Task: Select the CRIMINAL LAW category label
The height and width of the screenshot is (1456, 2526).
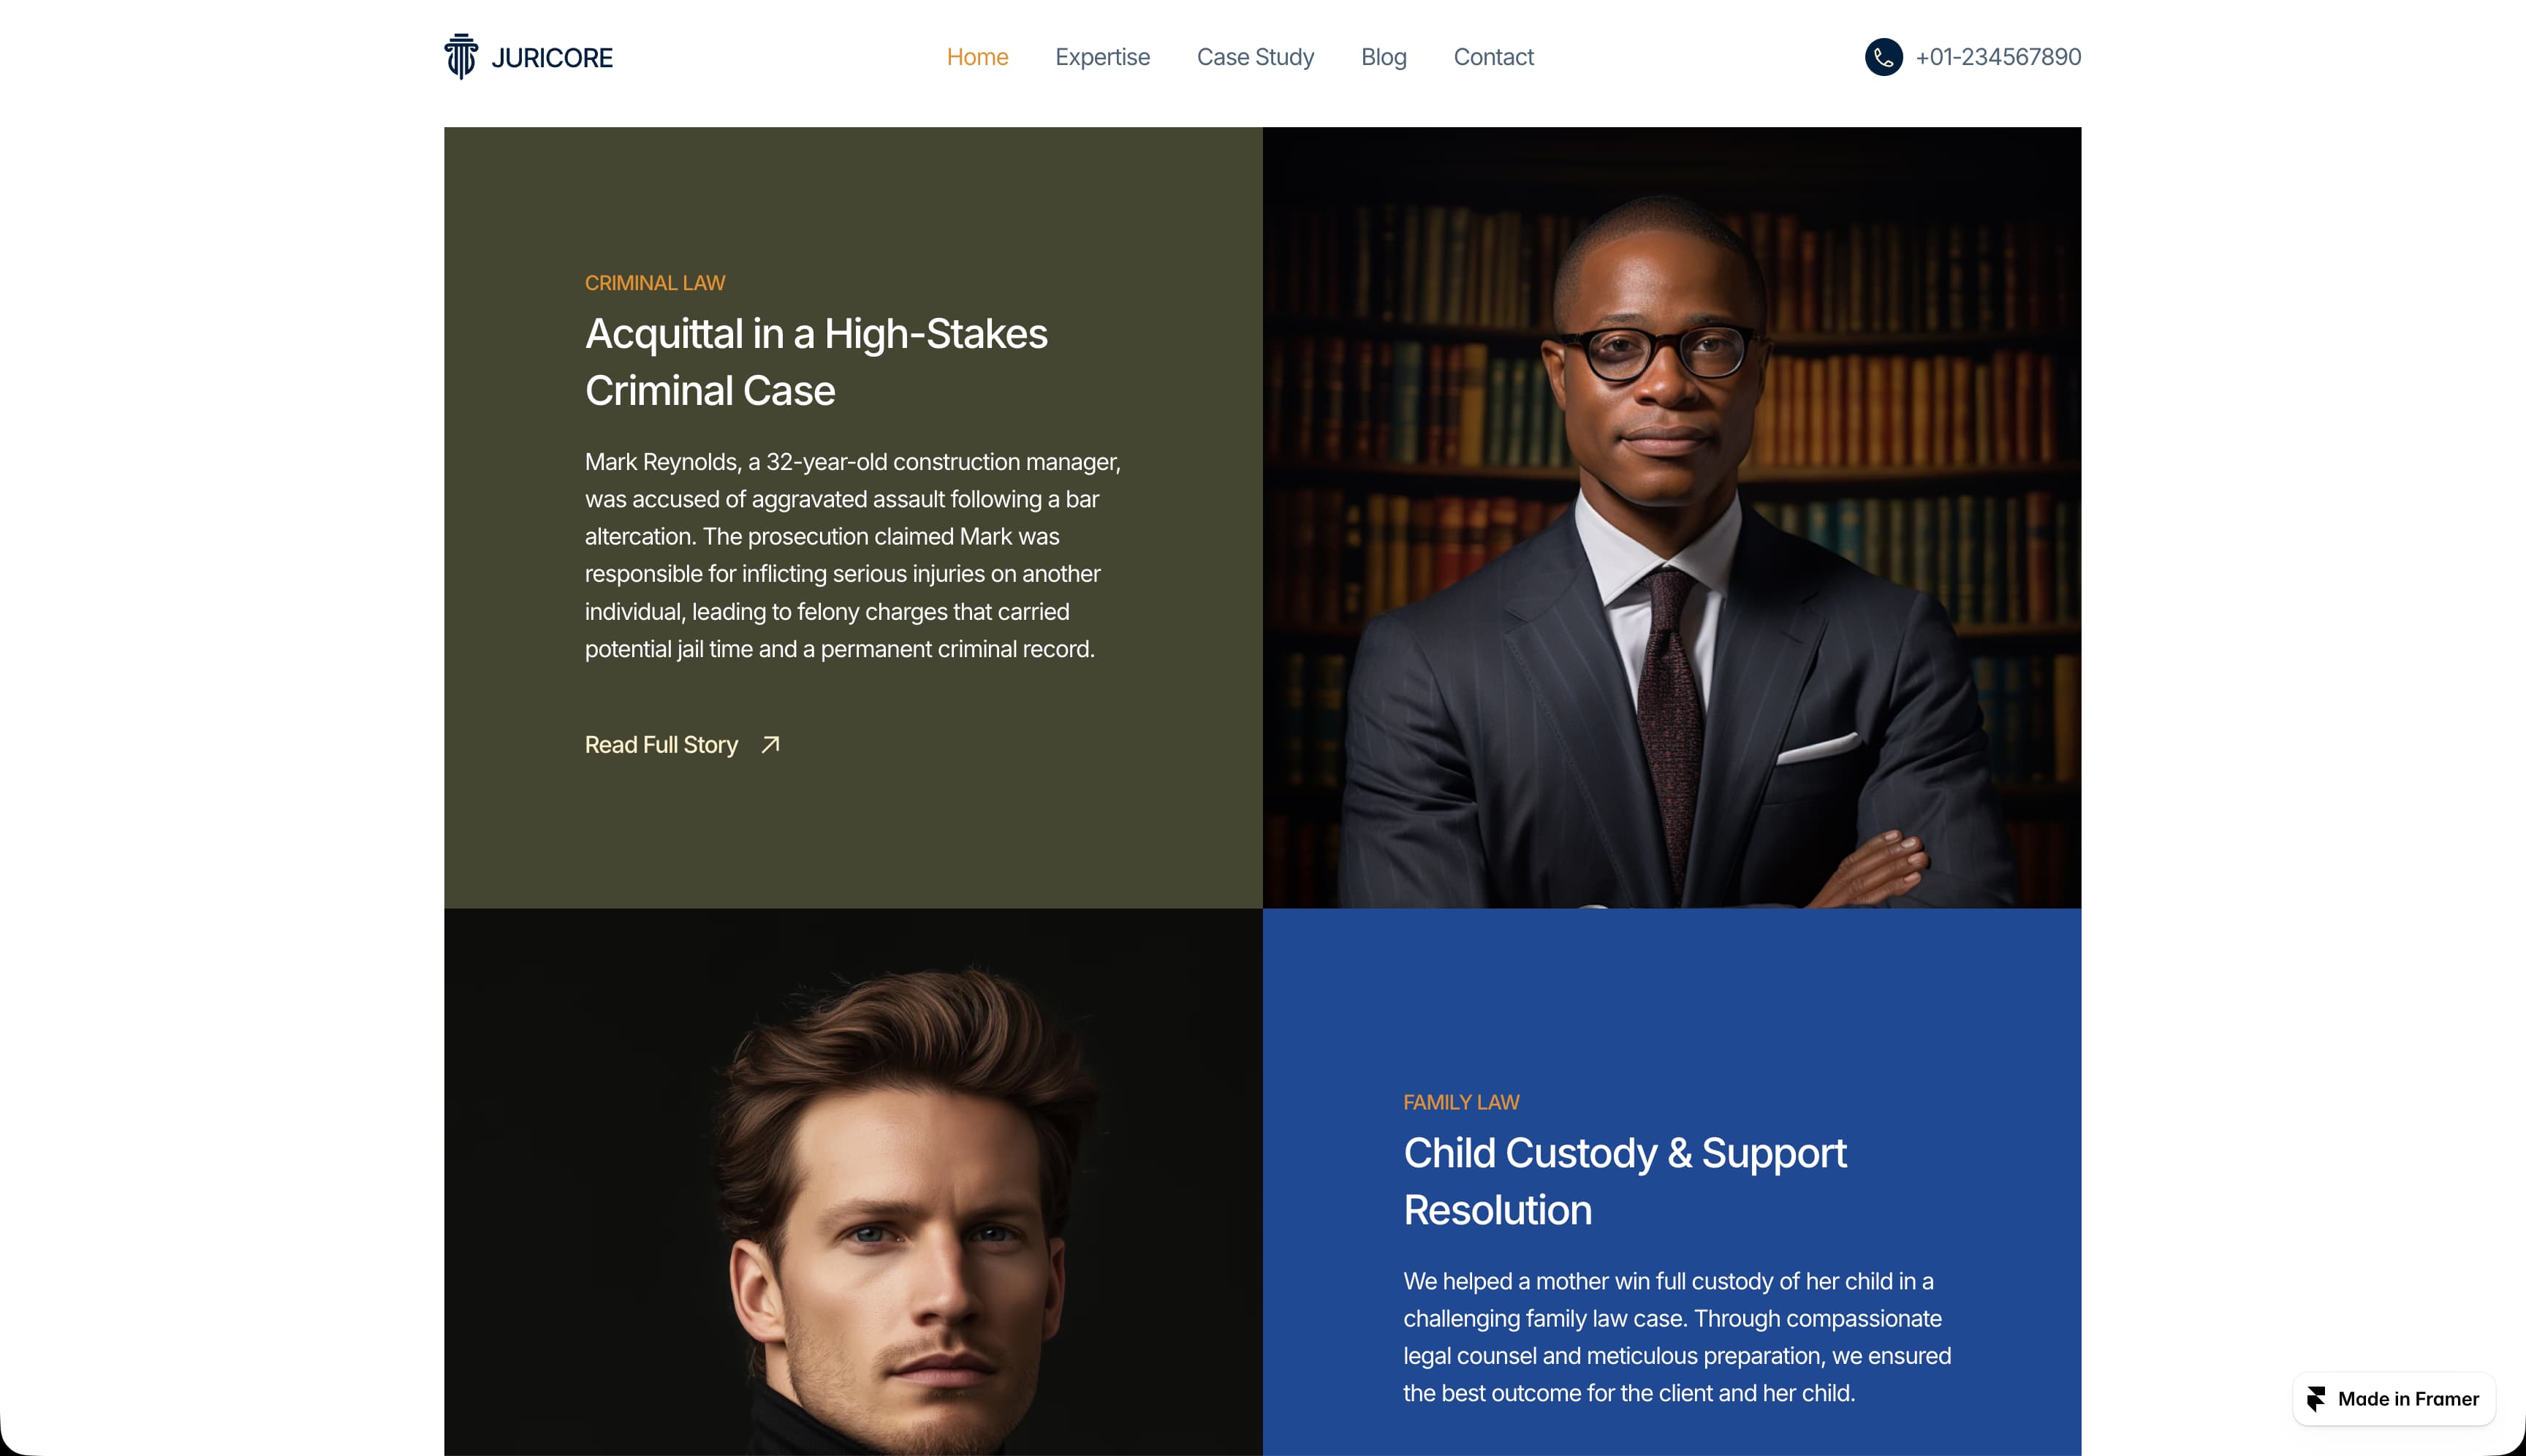Action: pos(655,283)
